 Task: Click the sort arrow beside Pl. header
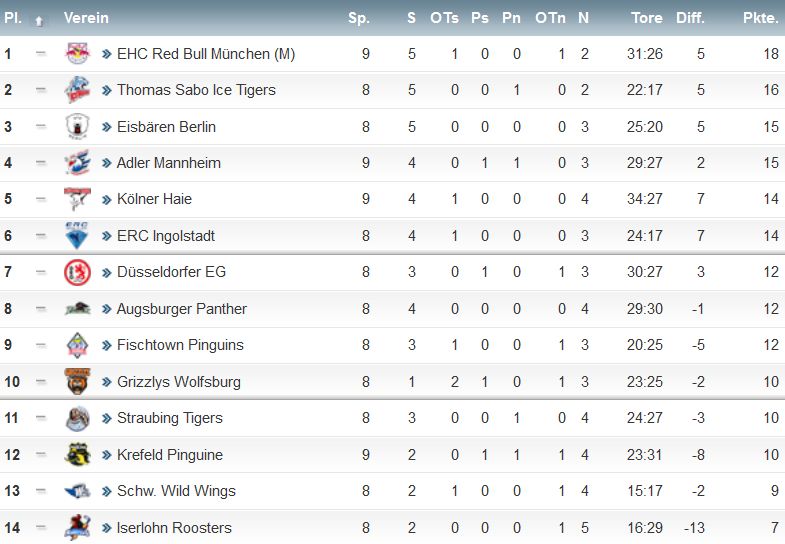click(x=39, y=21)
